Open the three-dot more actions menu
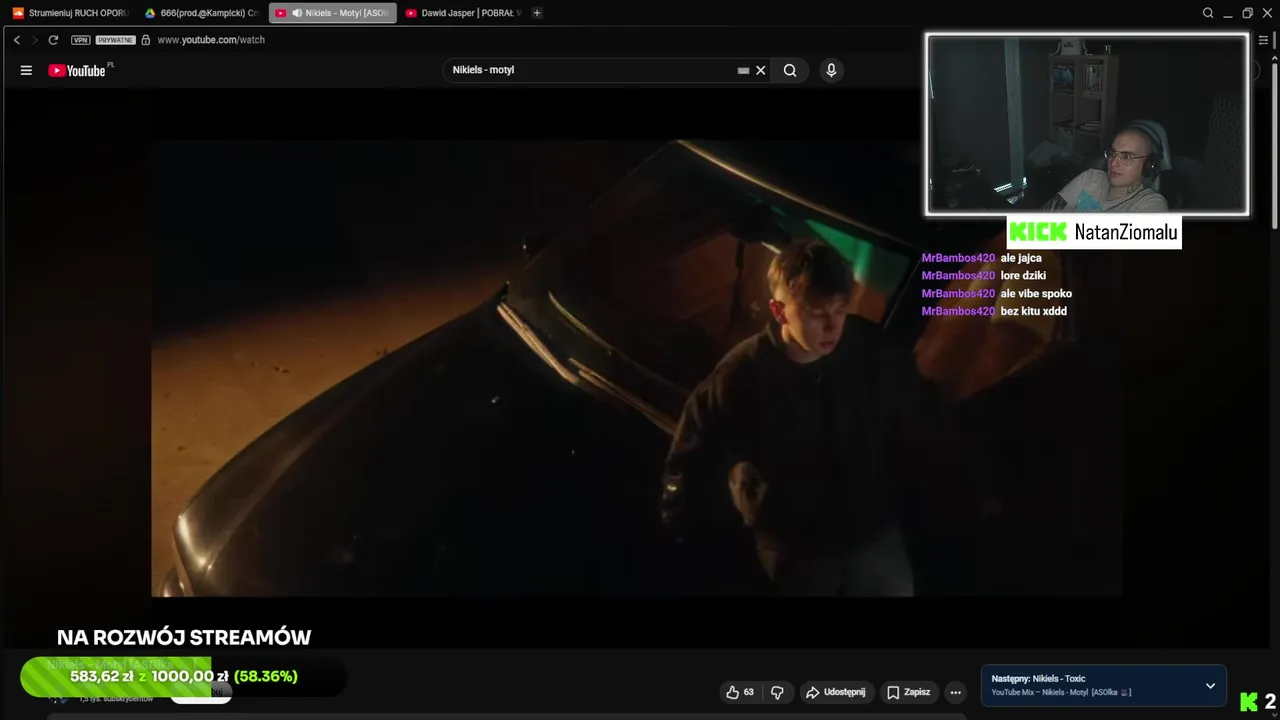 pos(955,692)
